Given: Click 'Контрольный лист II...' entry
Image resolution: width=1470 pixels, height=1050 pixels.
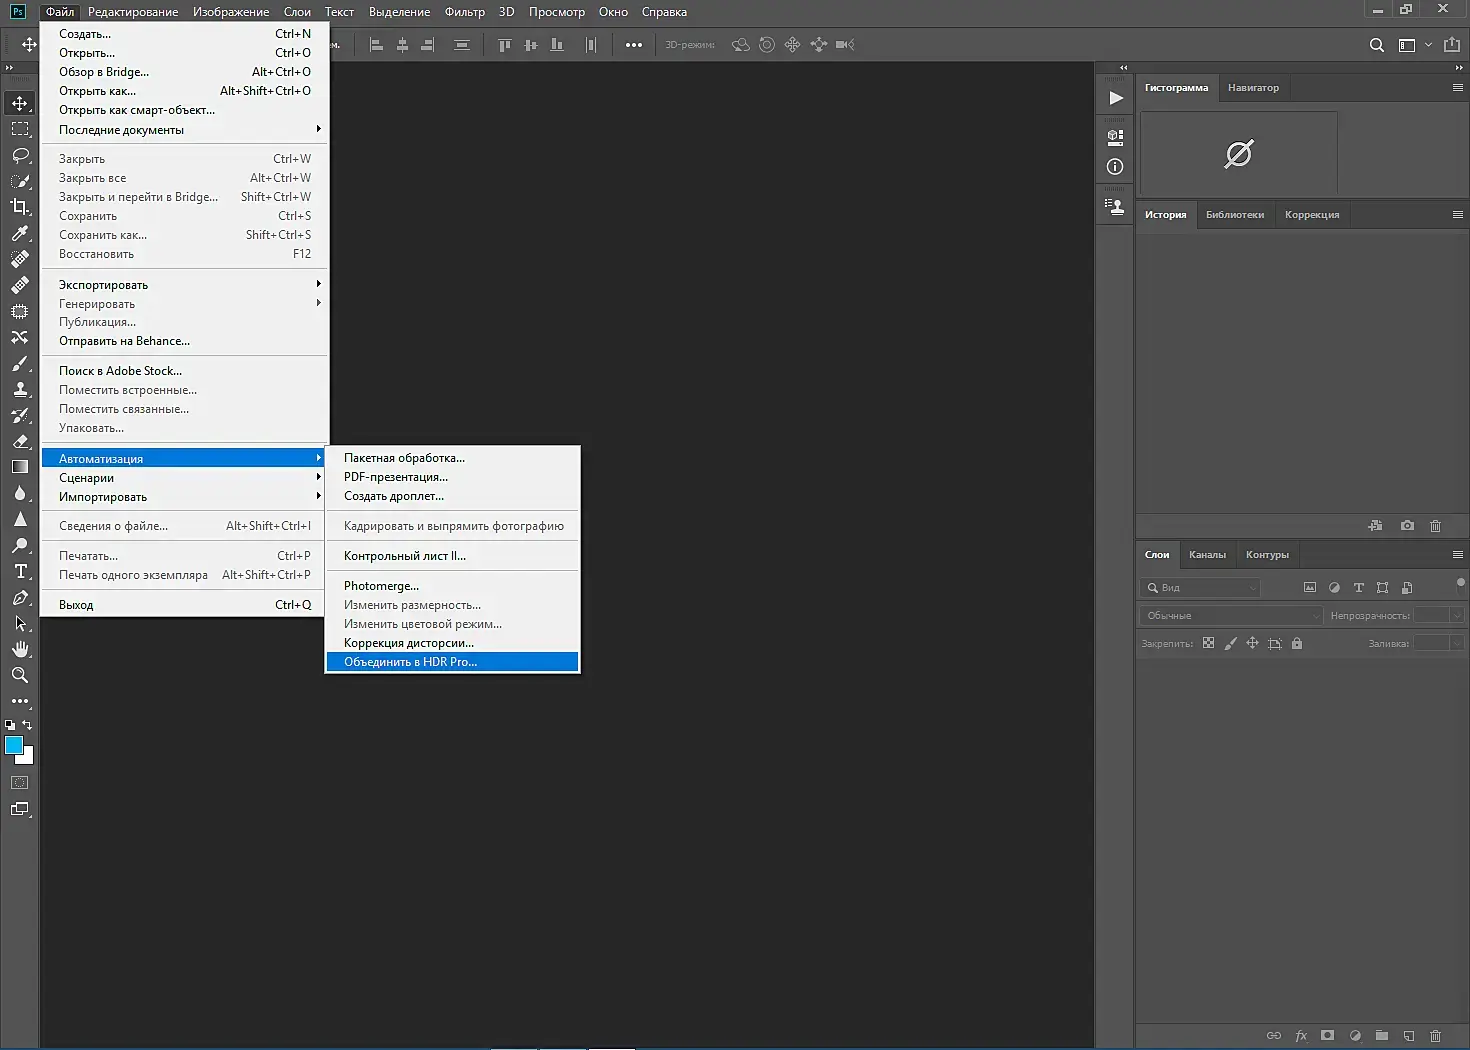Looking at the screenshot, I should point(452,556).
